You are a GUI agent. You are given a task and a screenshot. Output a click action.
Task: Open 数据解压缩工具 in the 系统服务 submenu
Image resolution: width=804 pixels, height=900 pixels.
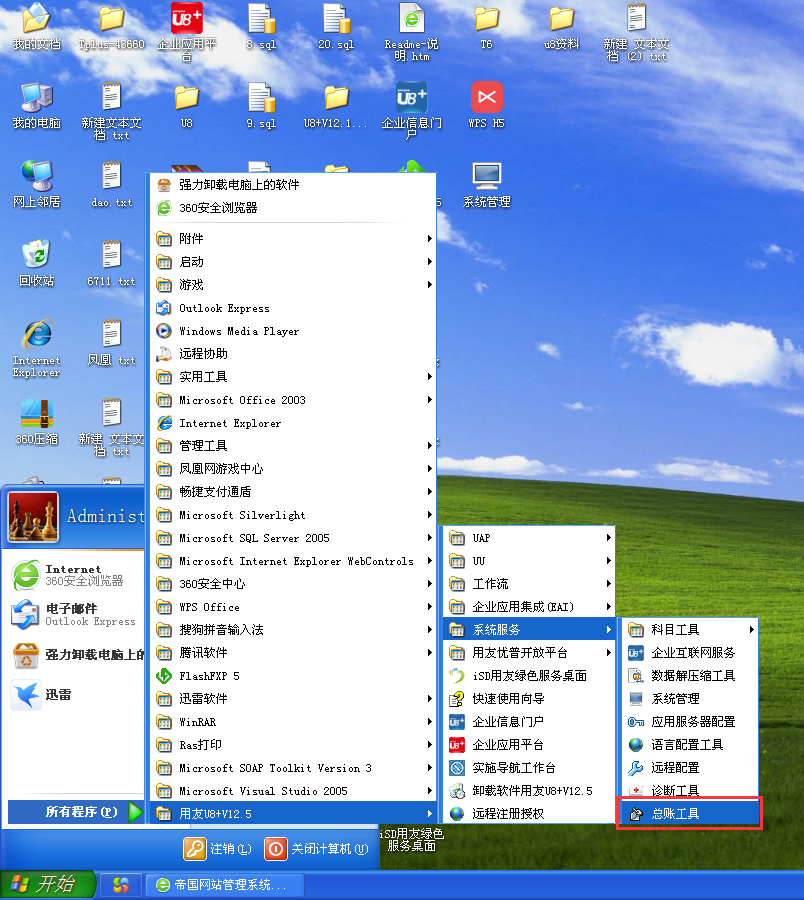(690, 676)
